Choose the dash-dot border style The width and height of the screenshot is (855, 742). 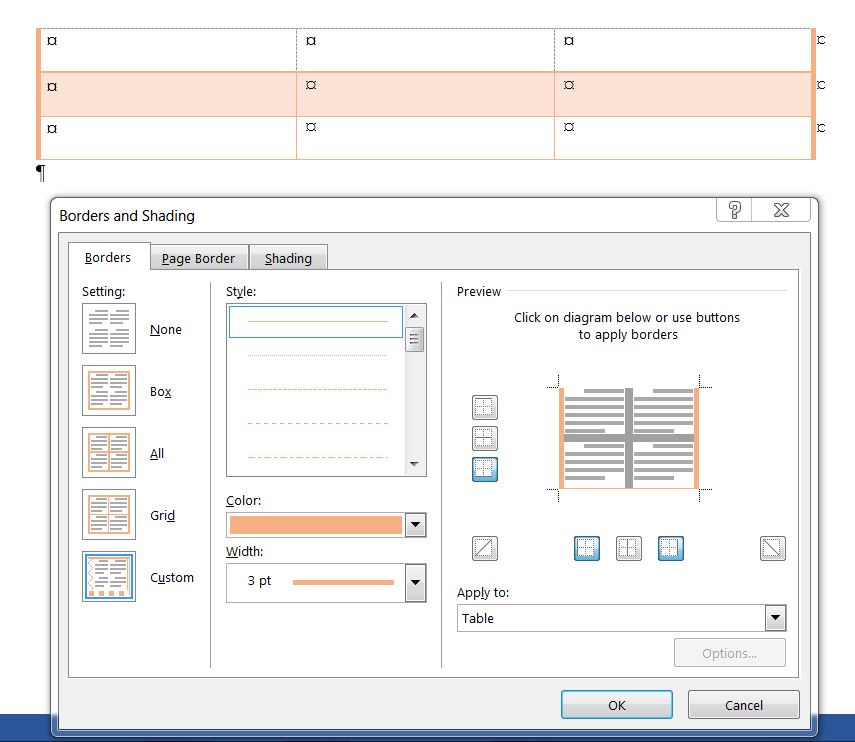pyautogui.click(x=317, y=457)
